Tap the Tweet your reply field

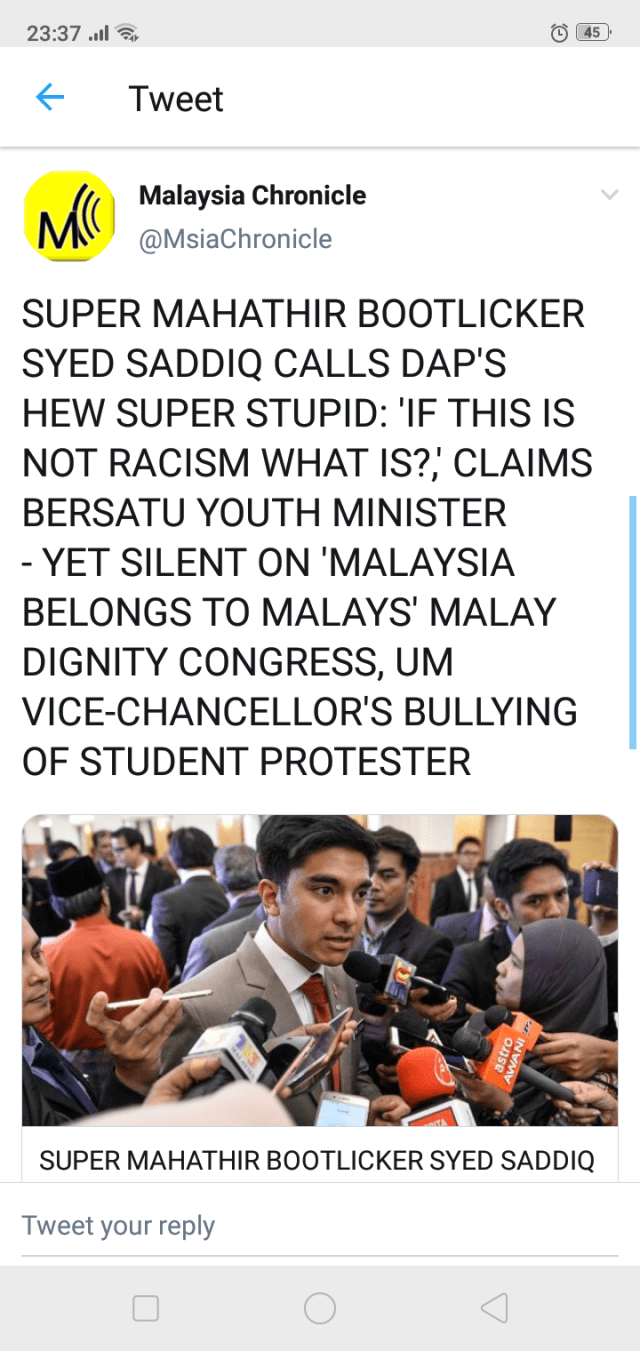(320, 1226)
